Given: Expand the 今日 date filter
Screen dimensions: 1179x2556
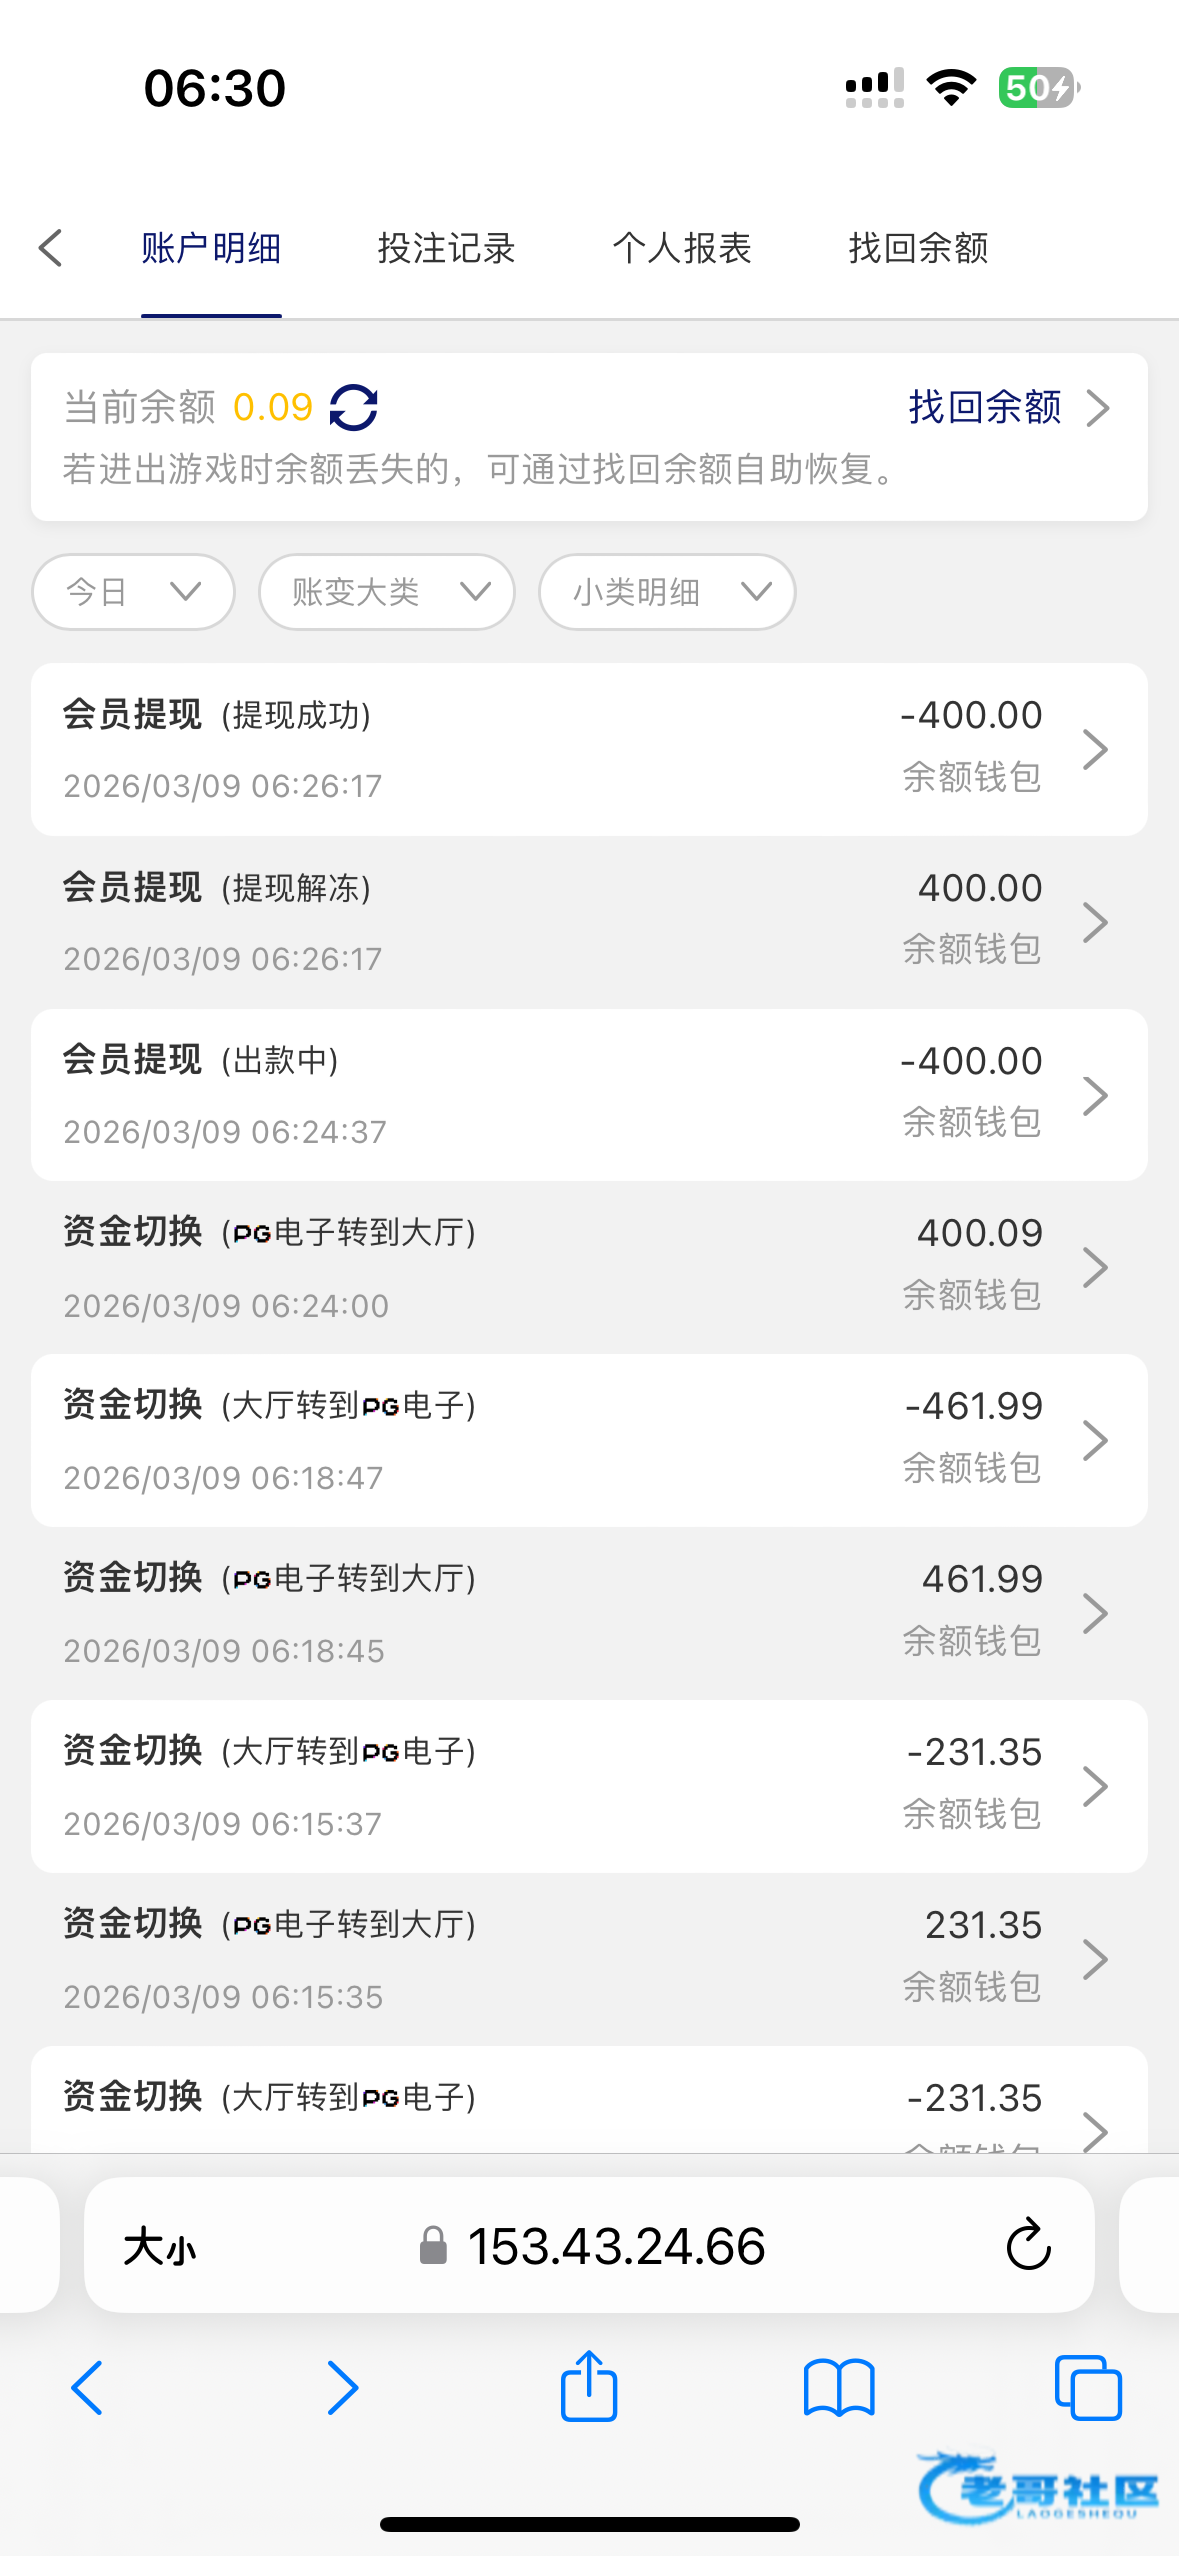Looking at the screenshot, I should point(133,592).
